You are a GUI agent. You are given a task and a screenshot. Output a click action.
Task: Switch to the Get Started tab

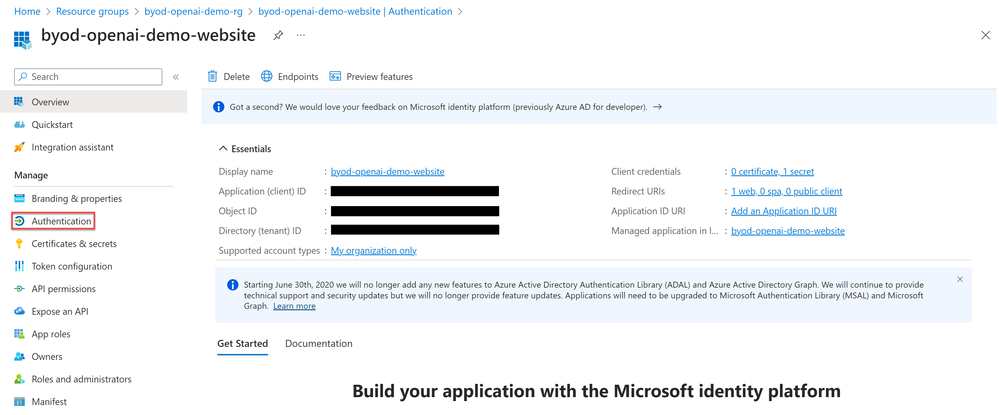pos(243,344)
